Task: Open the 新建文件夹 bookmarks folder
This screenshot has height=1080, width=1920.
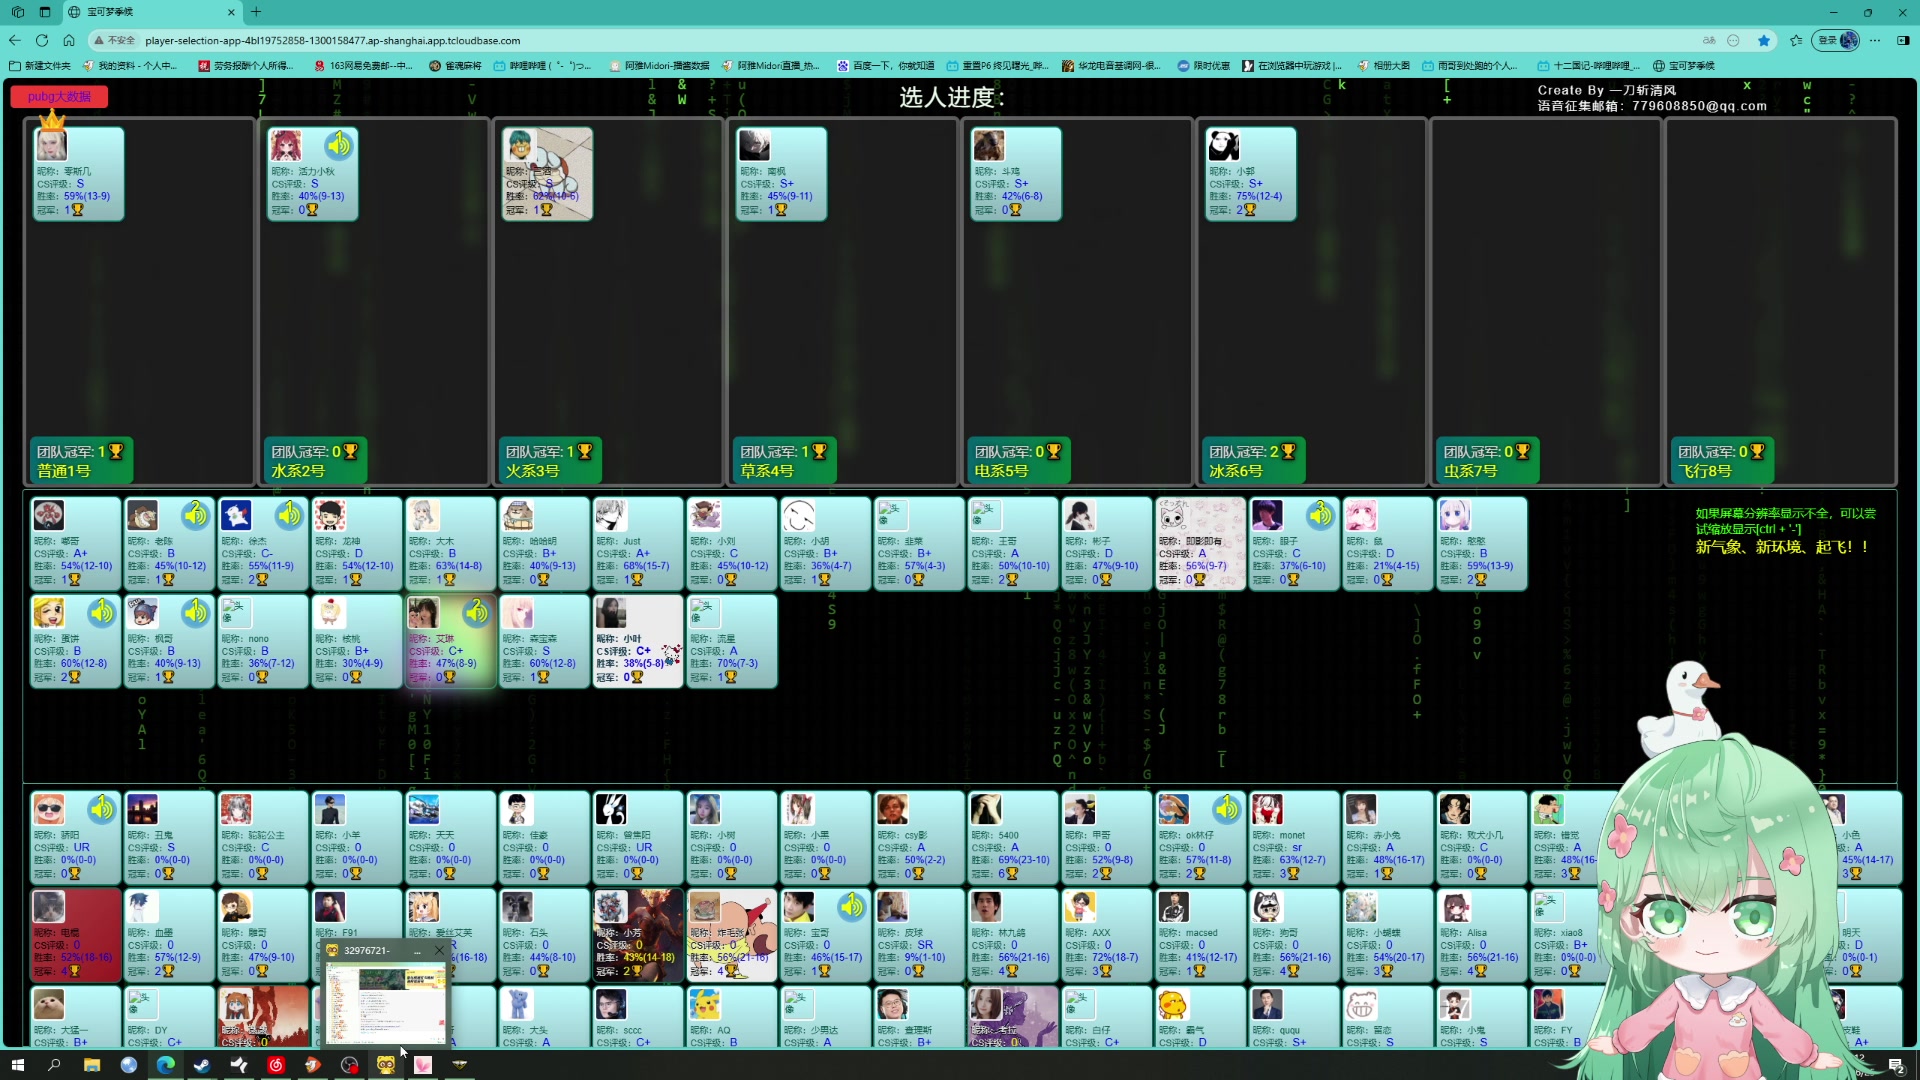Action: coord(40,66)
